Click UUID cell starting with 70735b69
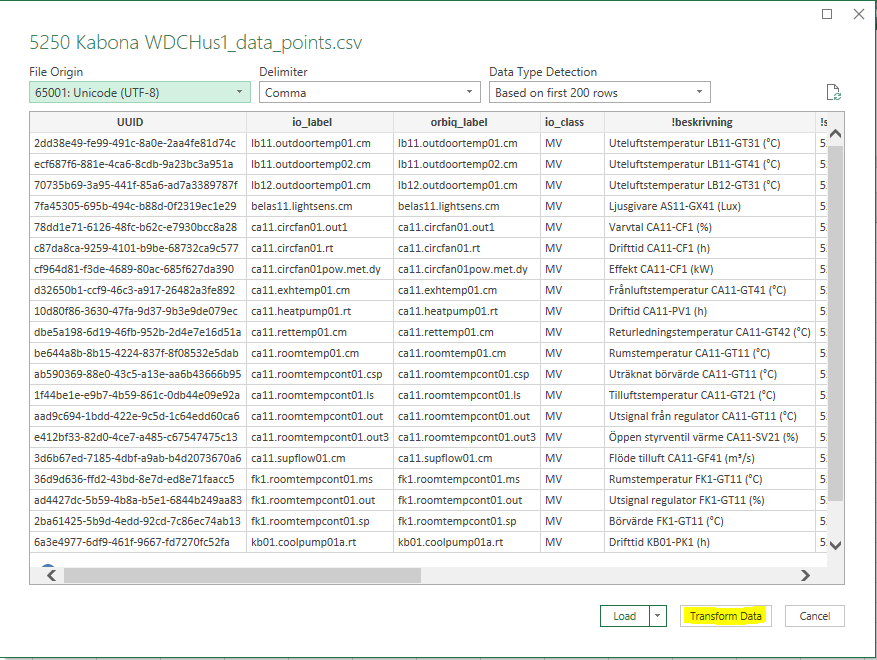This screenshot has width=877, height=660. tap(136, 185)
